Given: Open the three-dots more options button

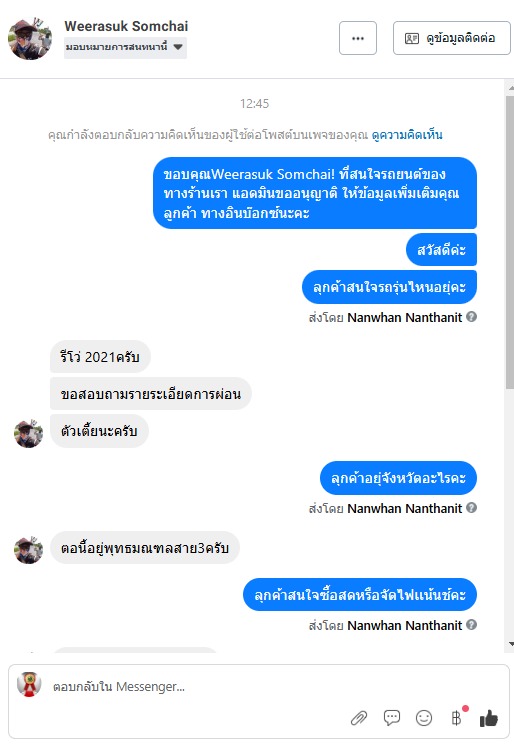Looking at the screenshot, I should click(x=358, y=38).
